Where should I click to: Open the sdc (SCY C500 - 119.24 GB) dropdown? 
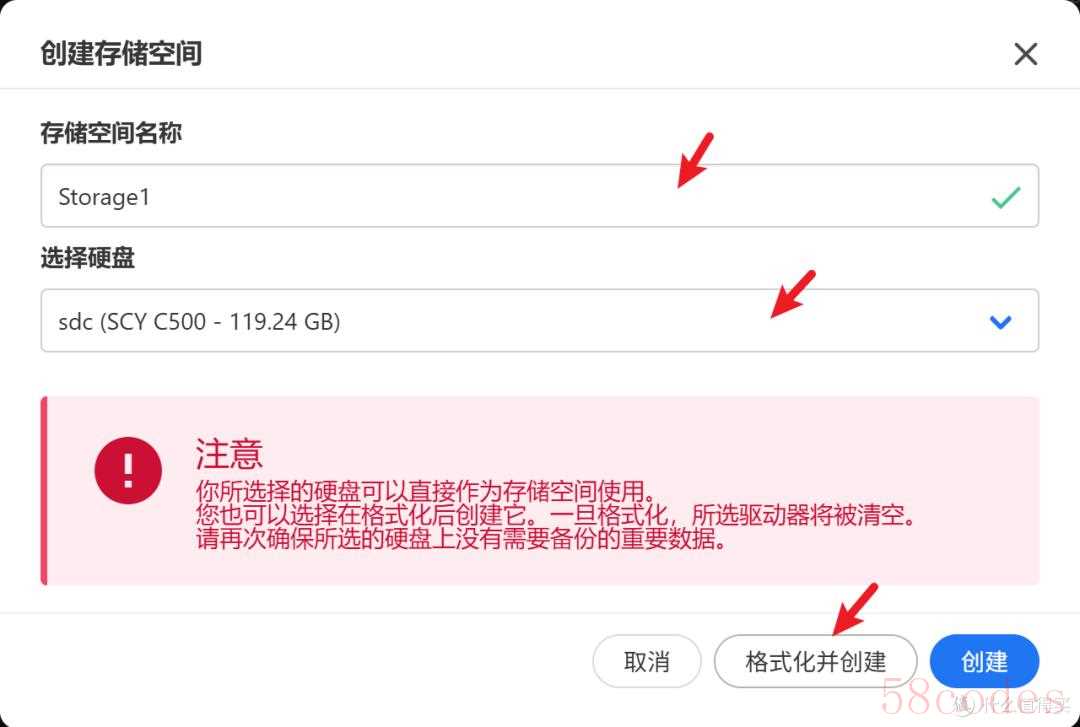coord(539,320)
